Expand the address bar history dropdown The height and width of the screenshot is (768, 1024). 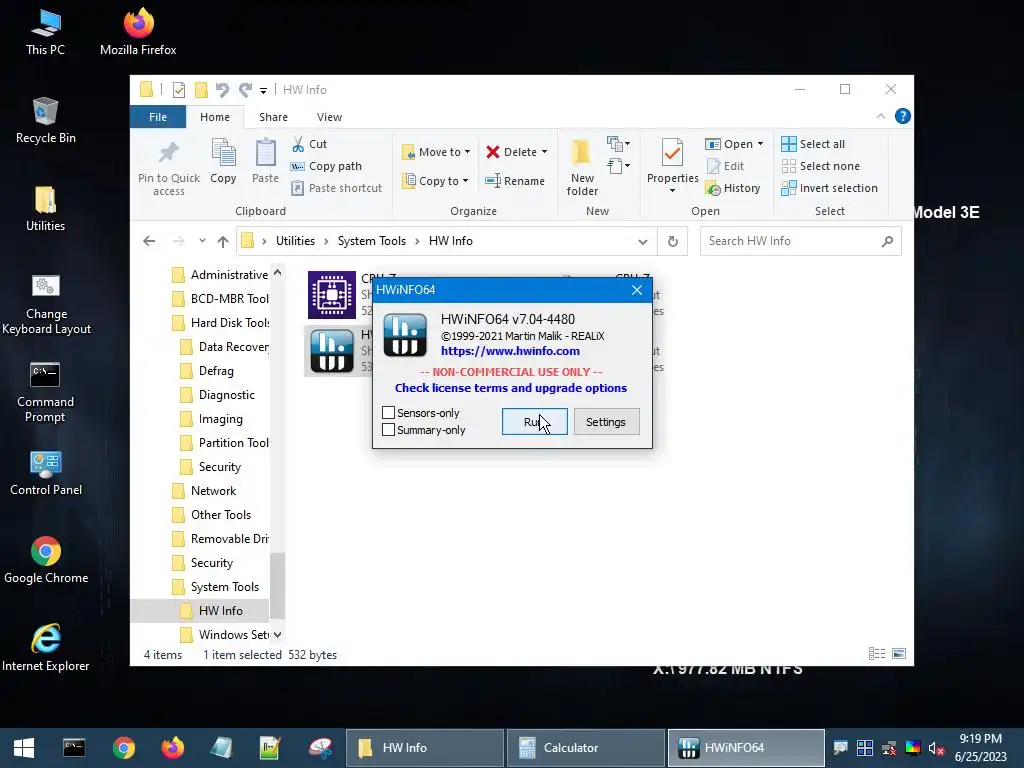click(x=643, y=242)
